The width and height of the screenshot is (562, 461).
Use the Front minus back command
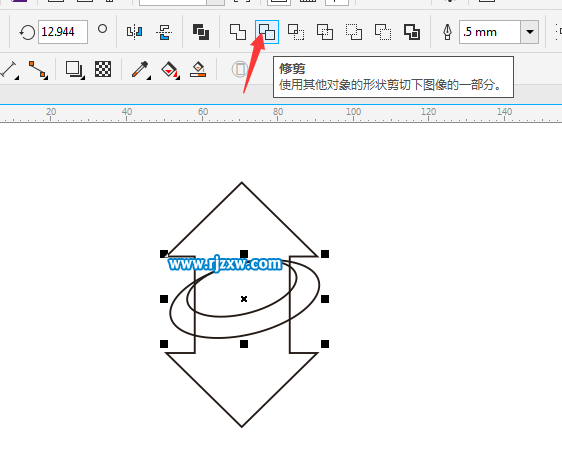[354, 32]
